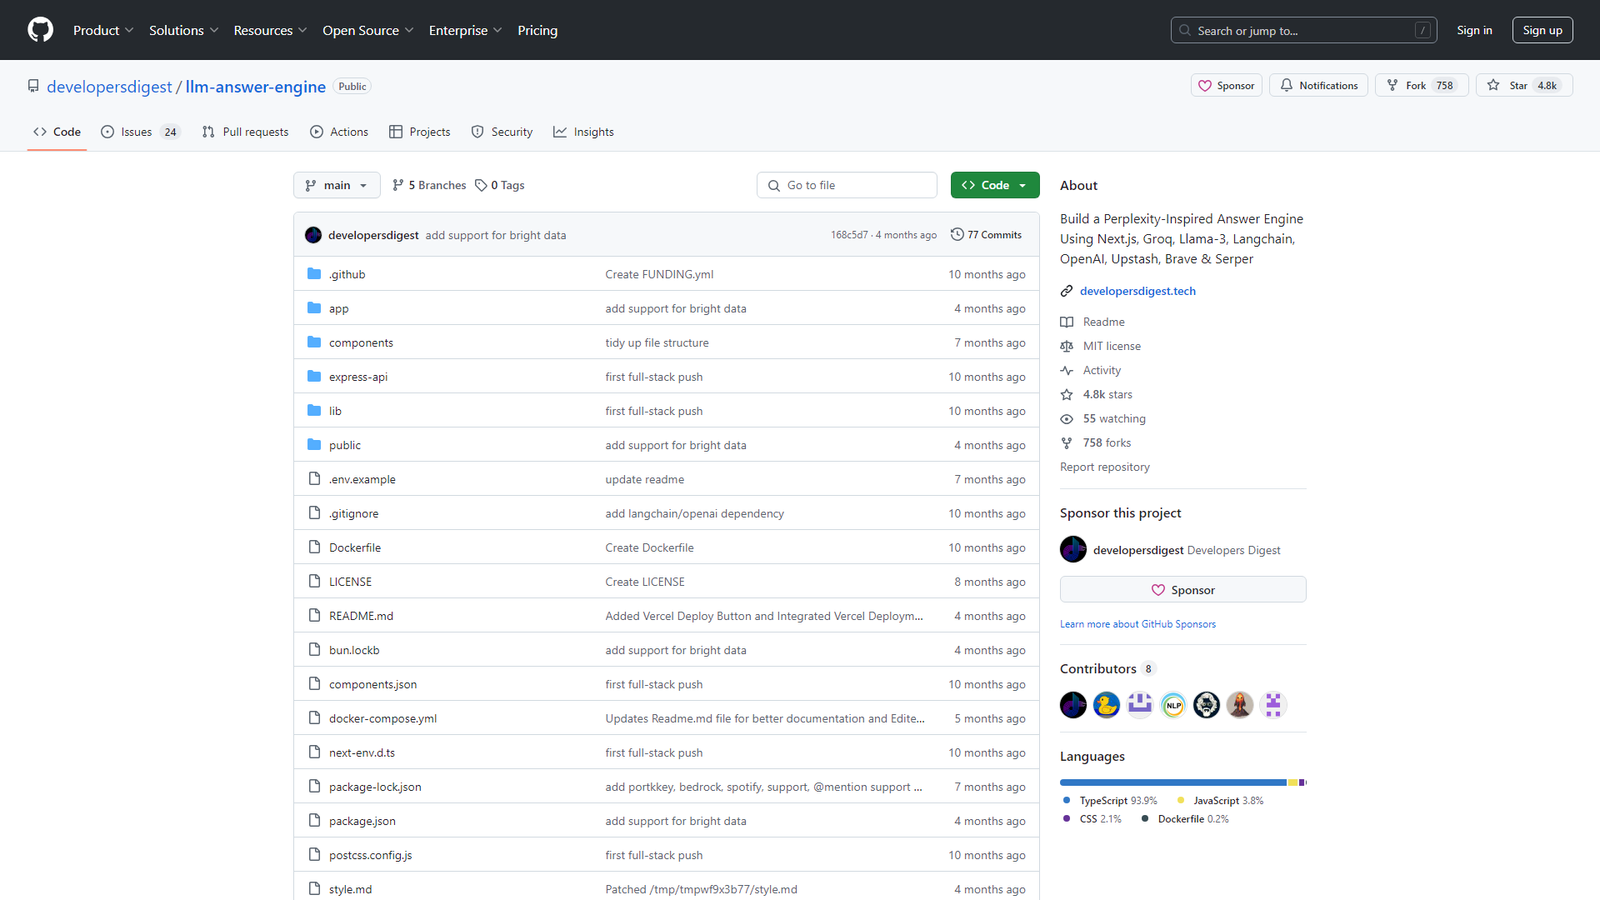Click the NLP contributor avatar

[1173, 705]
